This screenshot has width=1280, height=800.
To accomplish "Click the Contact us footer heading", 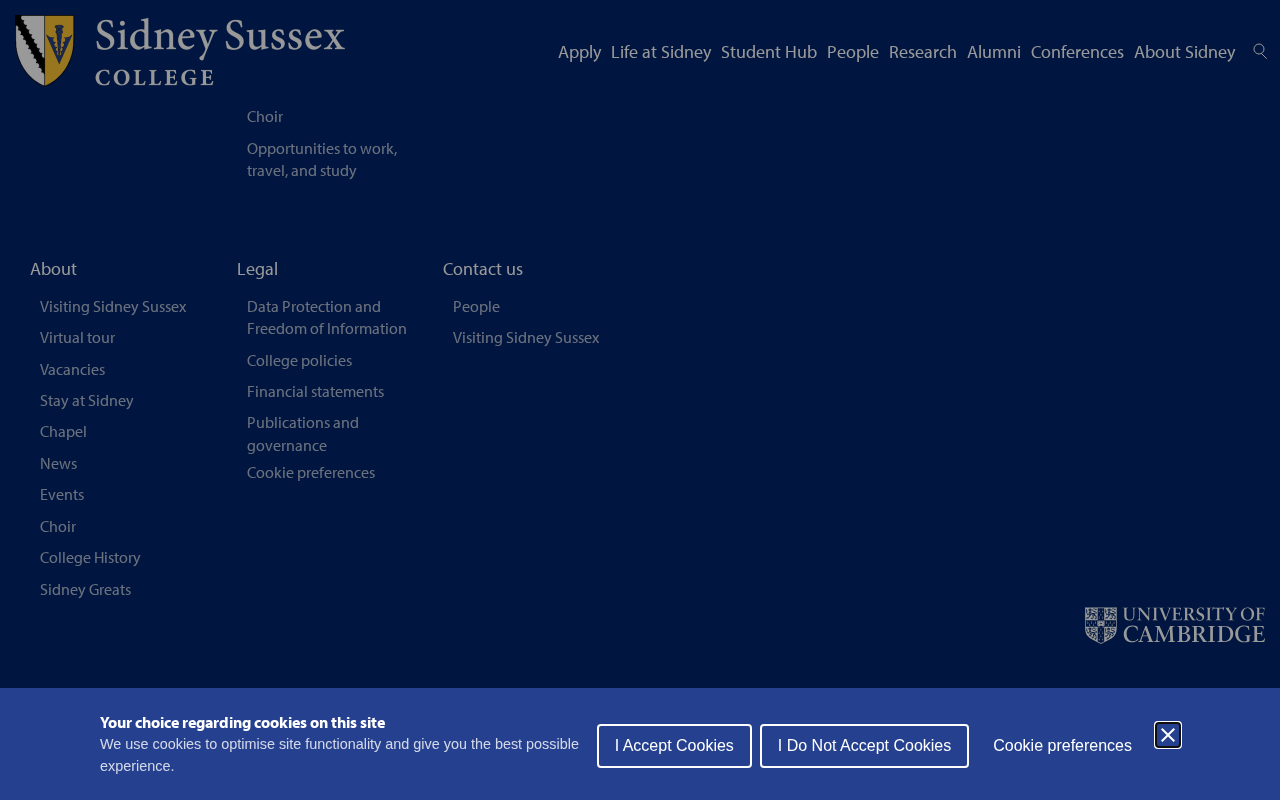I will point(483,269).
